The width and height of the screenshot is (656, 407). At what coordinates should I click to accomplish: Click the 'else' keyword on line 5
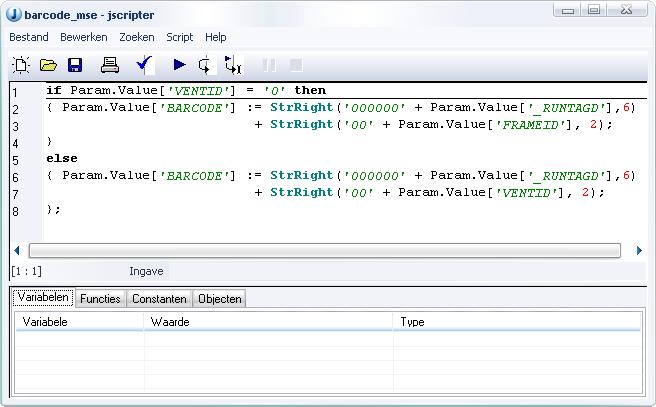point(62,159)
